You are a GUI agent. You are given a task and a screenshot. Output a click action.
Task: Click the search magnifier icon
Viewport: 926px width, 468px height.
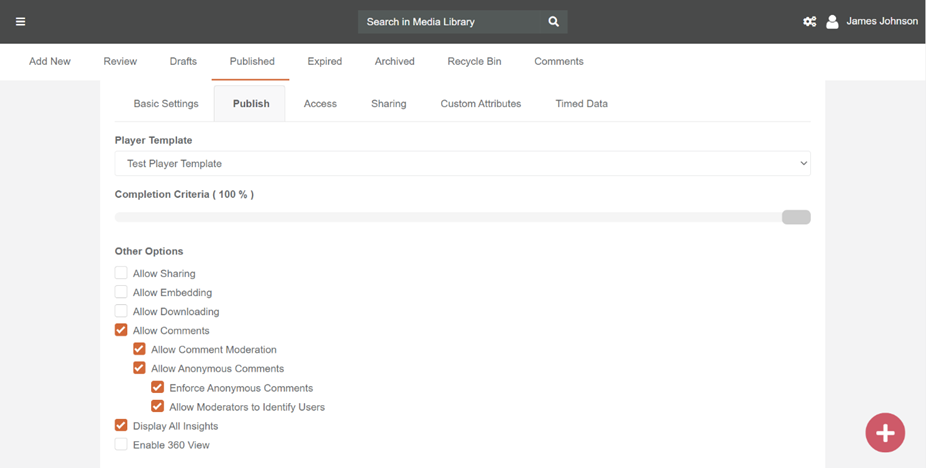tap(554, 21)
